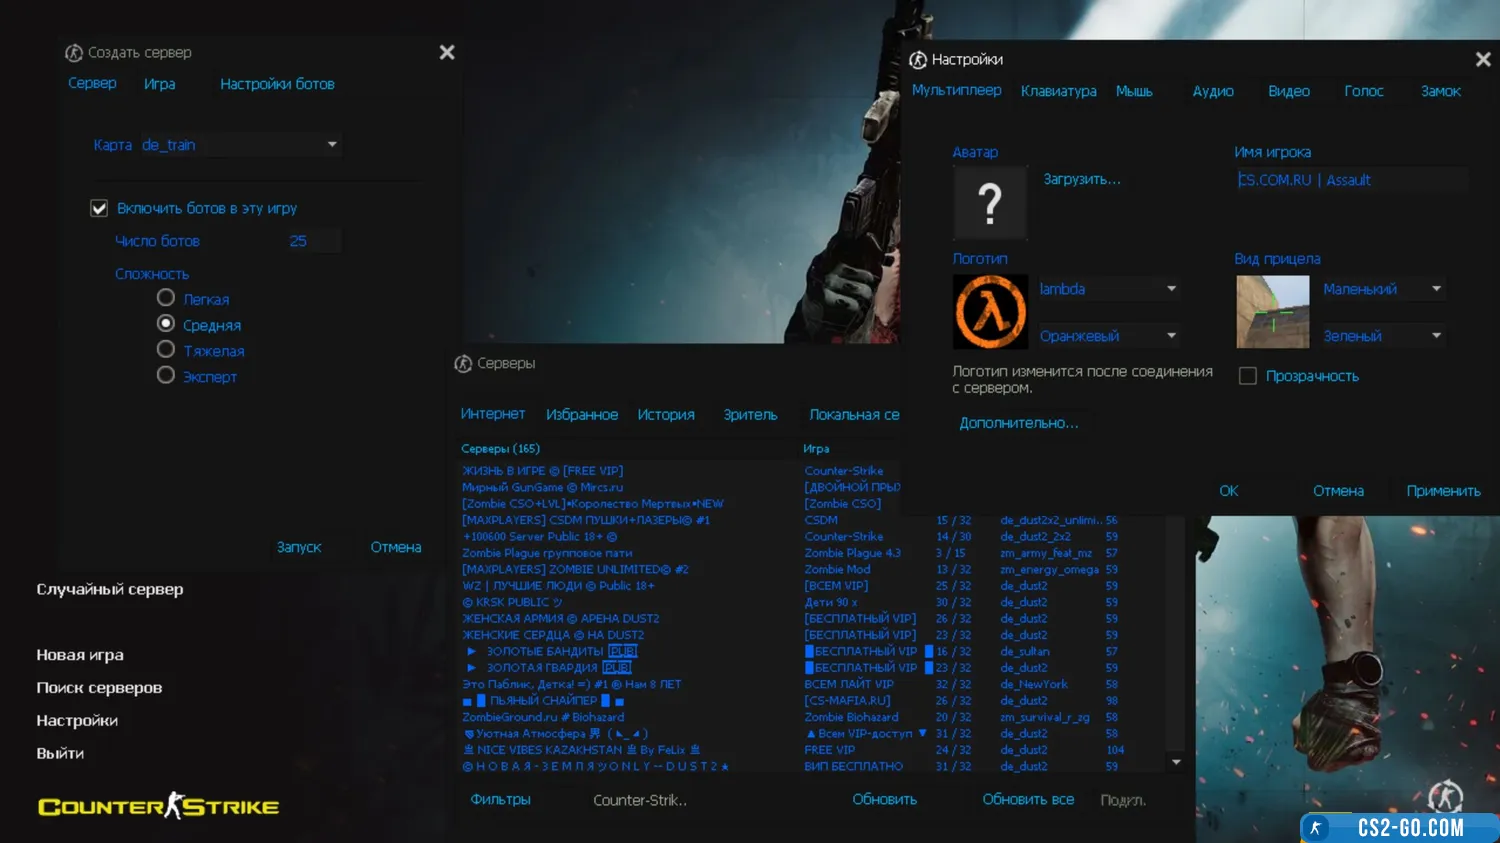Click the arrow icon beside ЗОЛОТЫЕ БАНДИТЫ server
Screen dimensions: 1500x843
click(472, 651)
